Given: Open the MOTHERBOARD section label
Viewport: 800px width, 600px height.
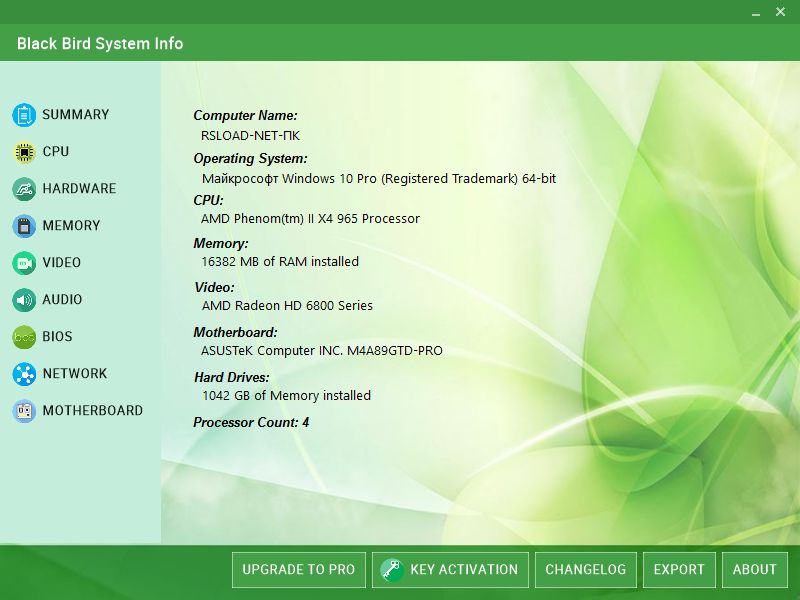Looking at the screenshot, I should tap(92, 410).
